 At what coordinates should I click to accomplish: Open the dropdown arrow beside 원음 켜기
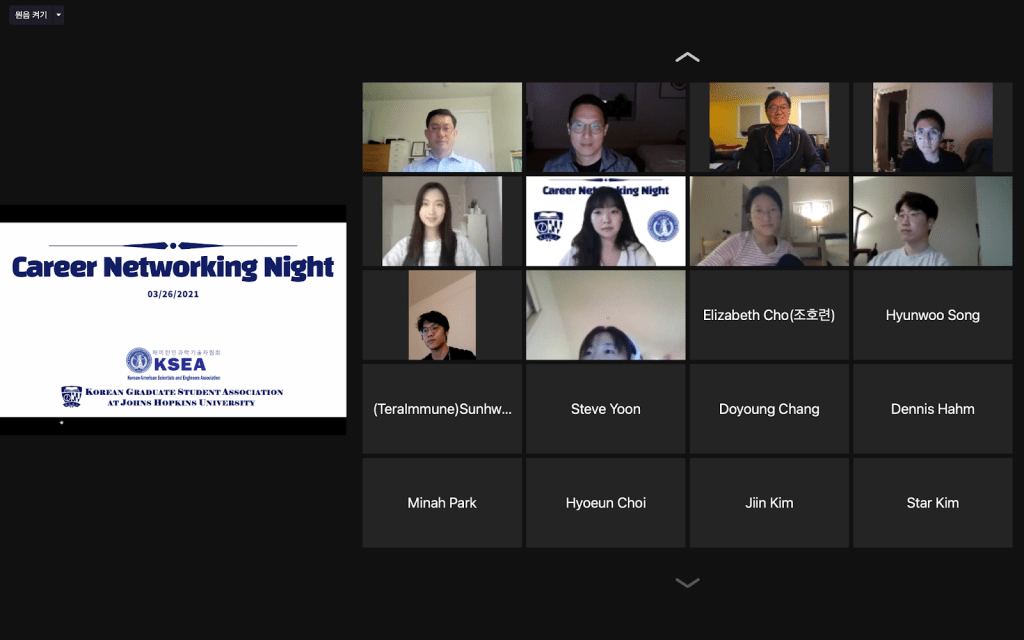tap(58, 15)
